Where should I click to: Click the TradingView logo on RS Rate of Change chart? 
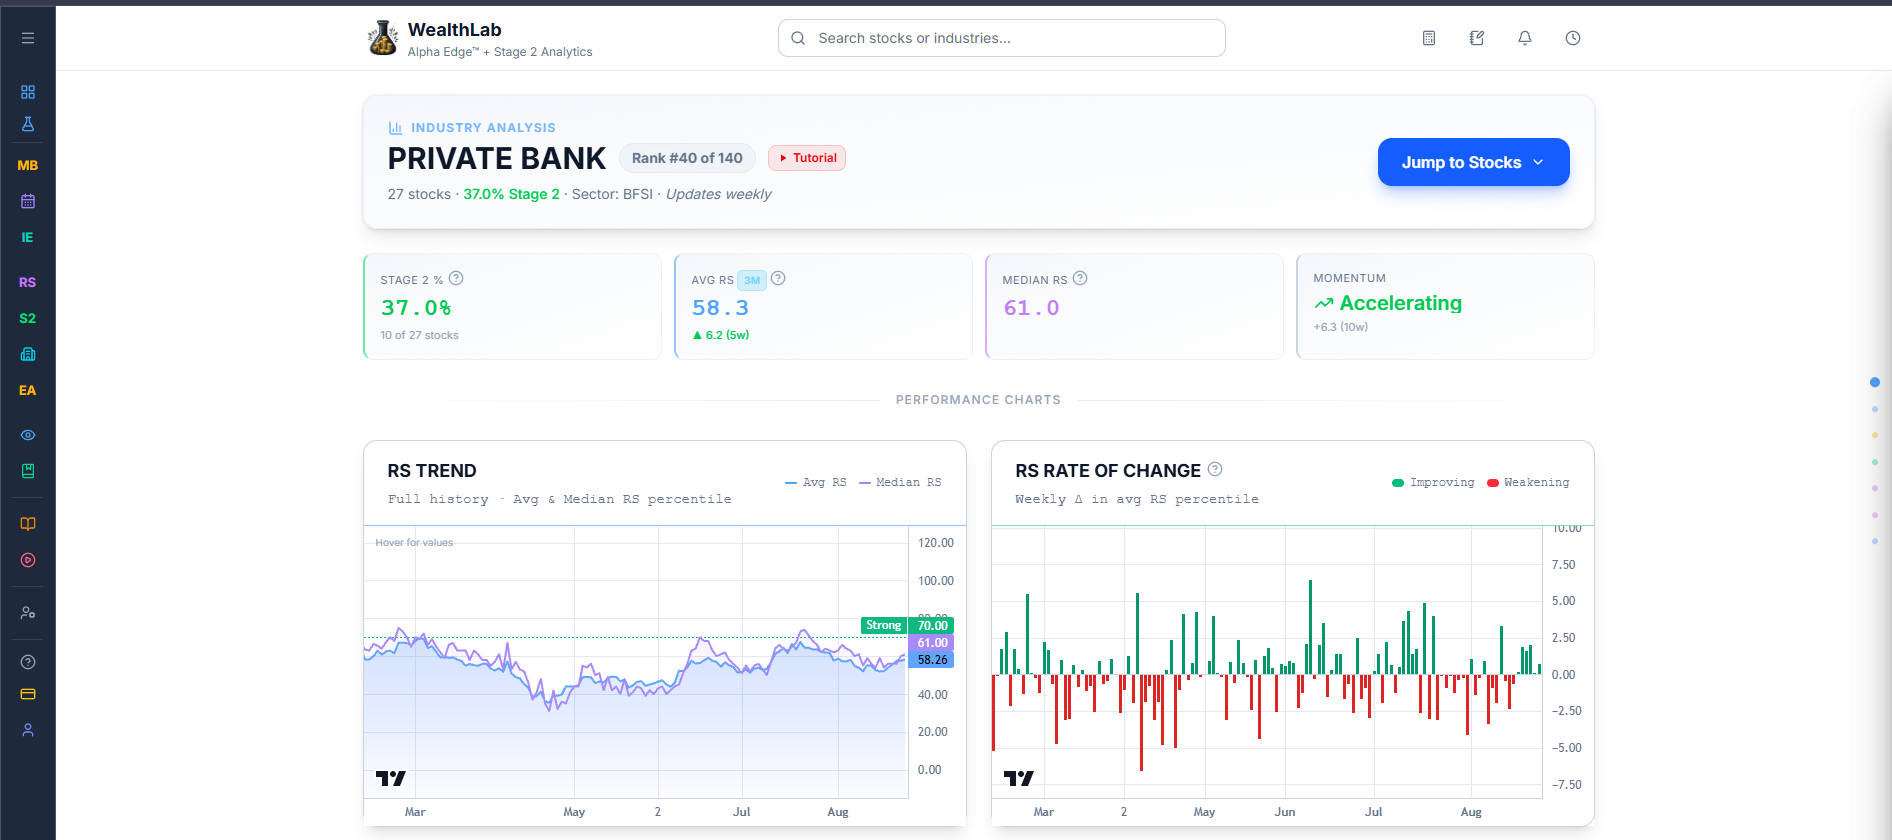[1019, 778]
